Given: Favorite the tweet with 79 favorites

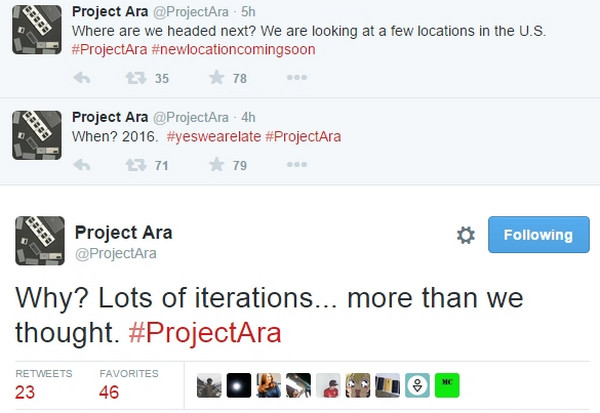Looking at the screenshot, I should click(216, 165).
